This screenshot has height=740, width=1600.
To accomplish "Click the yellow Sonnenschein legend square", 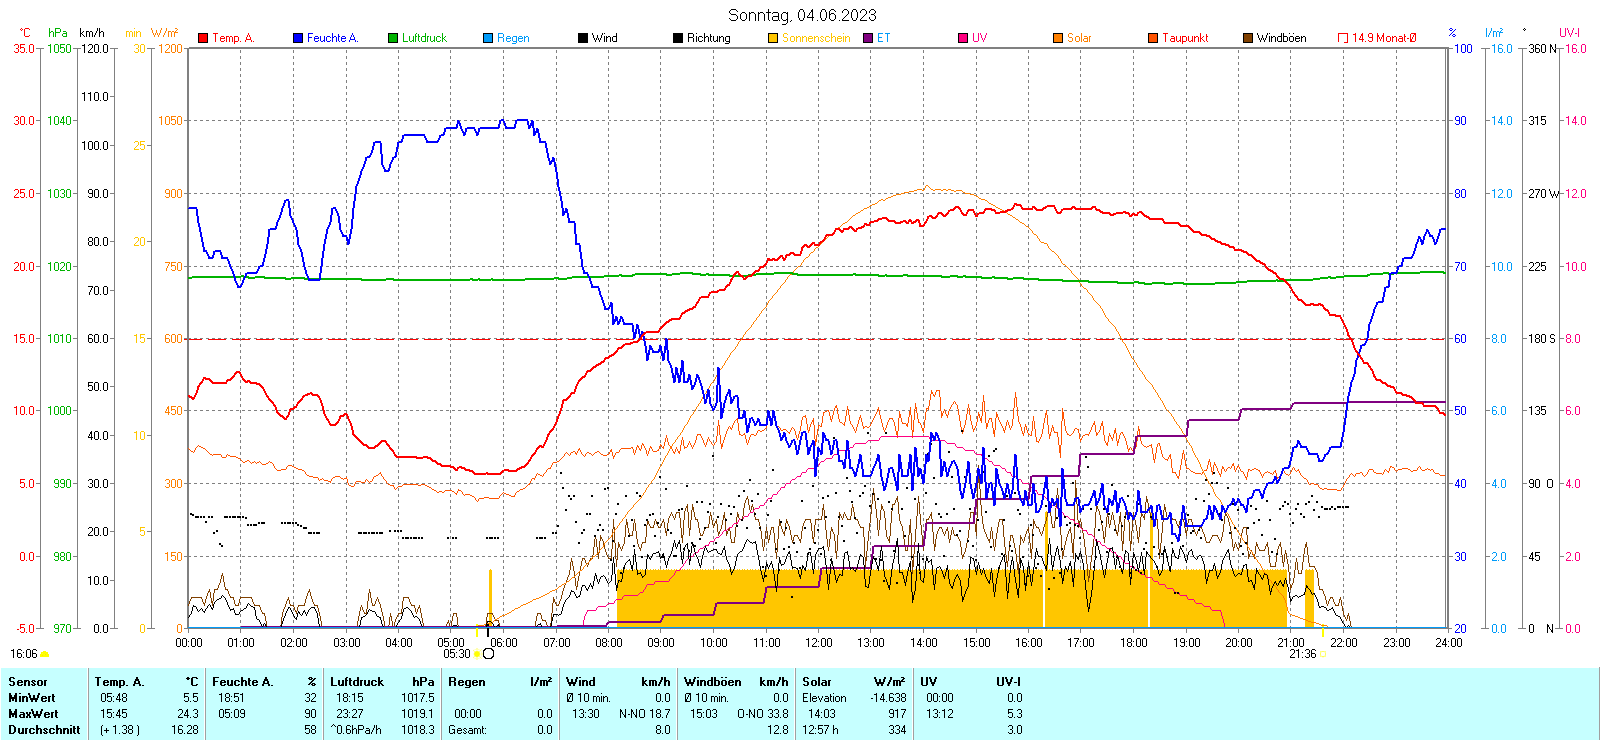I will (773, 38).
